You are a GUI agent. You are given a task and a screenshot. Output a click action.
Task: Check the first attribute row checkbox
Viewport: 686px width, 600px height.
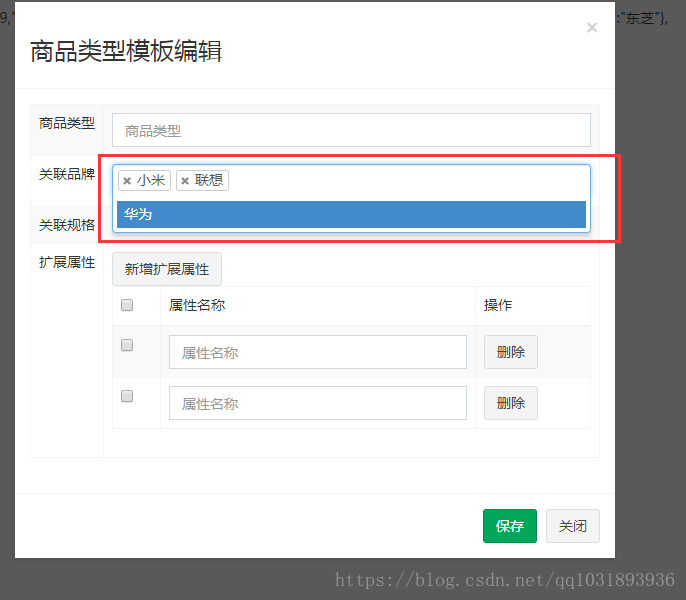point(127,345)
